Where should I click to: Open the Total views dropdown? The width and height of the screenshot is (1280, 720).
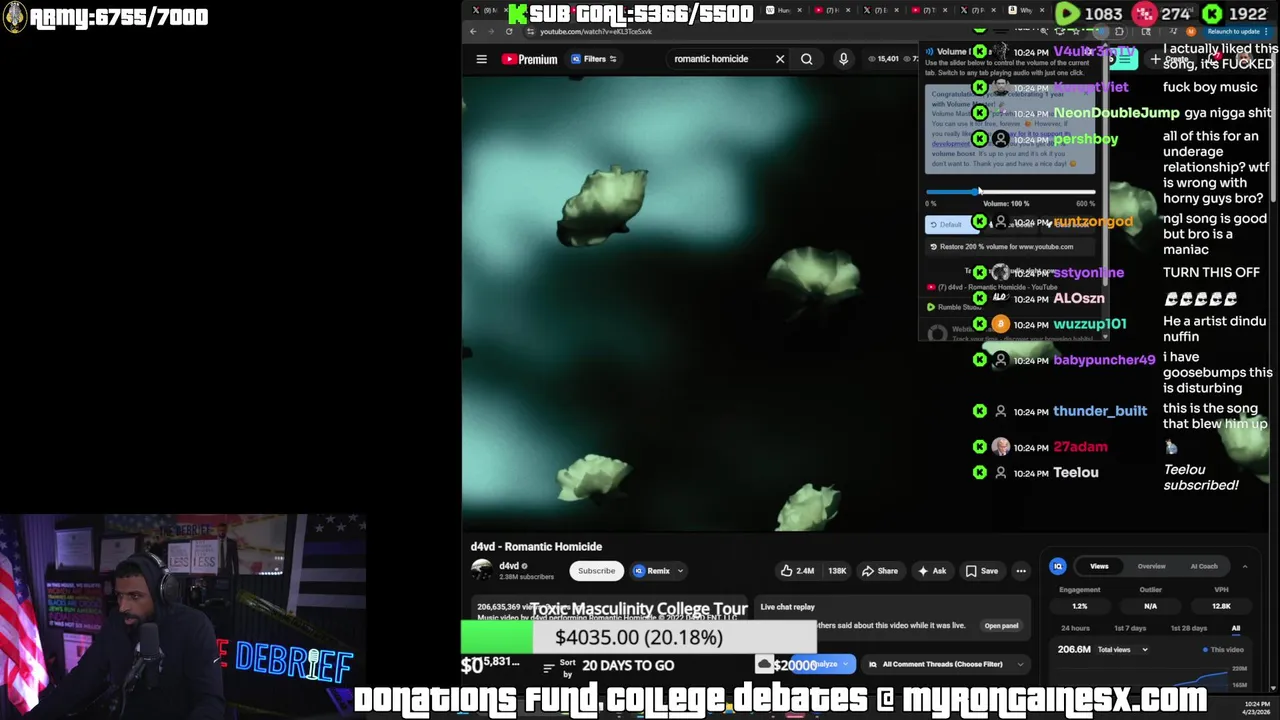1124,650
